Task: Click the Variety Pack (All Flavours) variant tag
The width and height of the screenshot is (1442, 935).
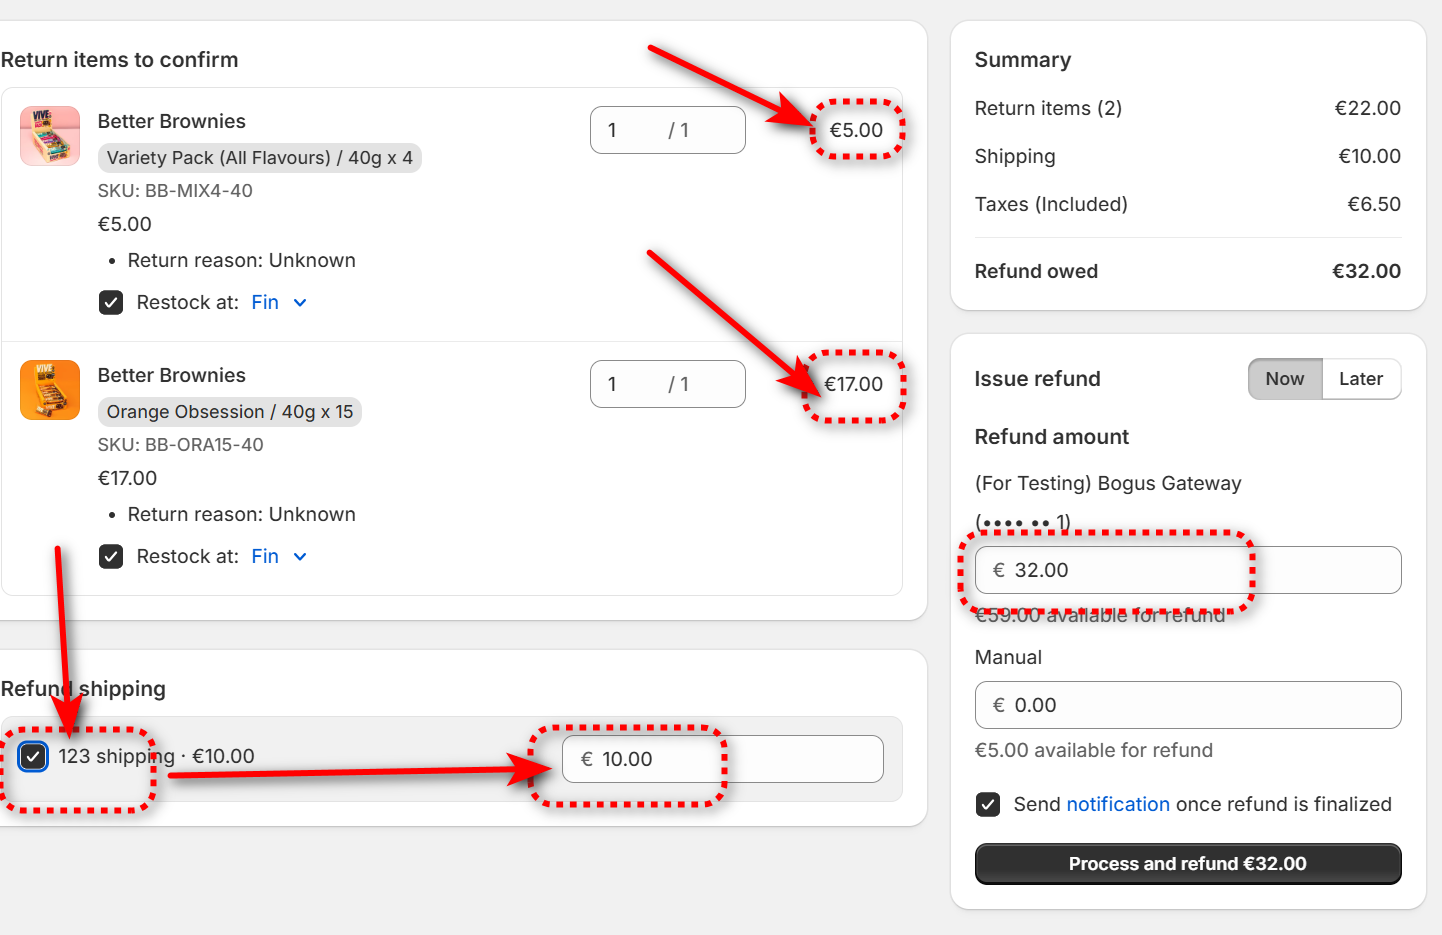Action: tap(259, 158)
